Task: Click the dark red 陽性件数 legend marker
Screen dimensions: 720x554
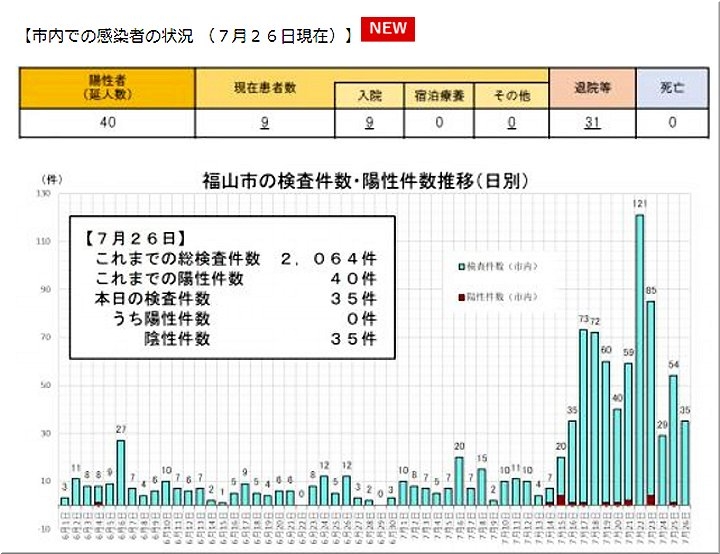Action: click(x=461, y=297)
